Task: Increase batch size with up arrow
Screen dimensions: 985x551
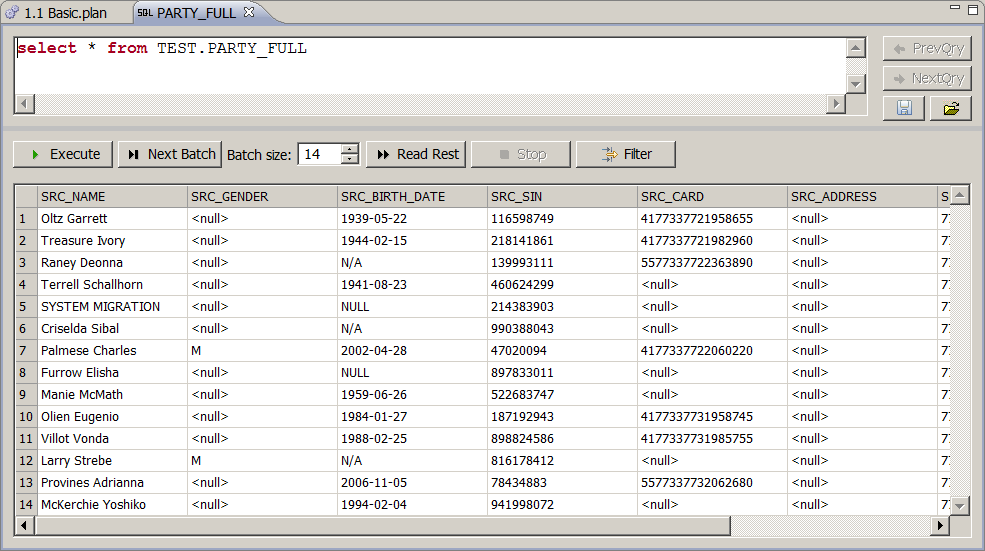Action: point(349,149)
